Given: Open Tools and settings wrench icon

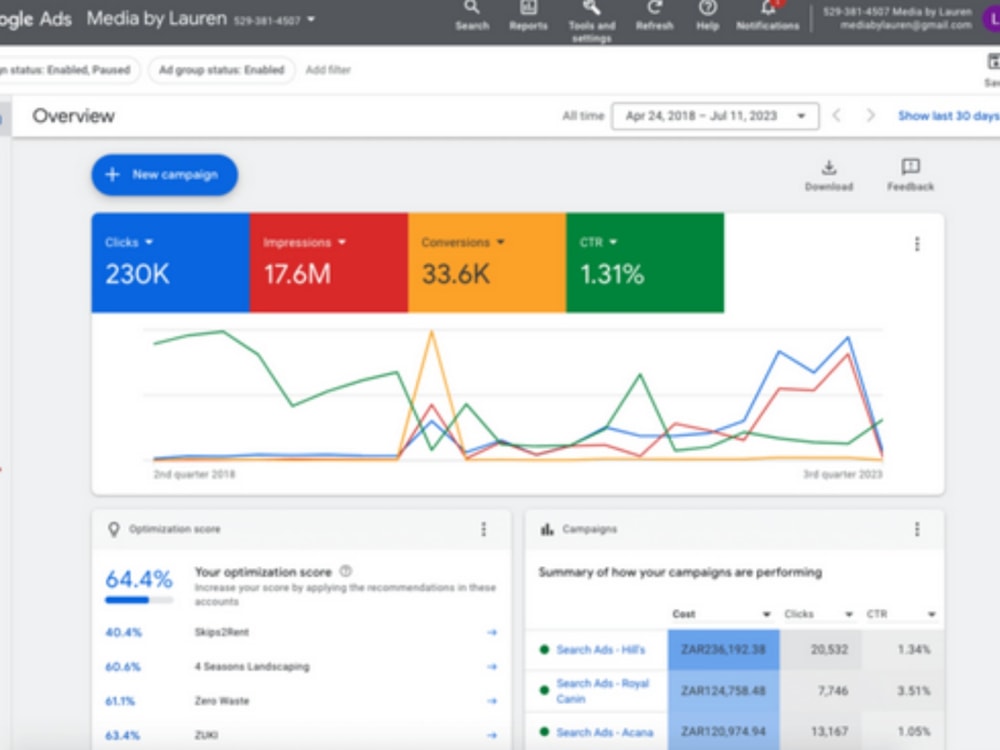Looking at the screenshot, I should (592, 20).
